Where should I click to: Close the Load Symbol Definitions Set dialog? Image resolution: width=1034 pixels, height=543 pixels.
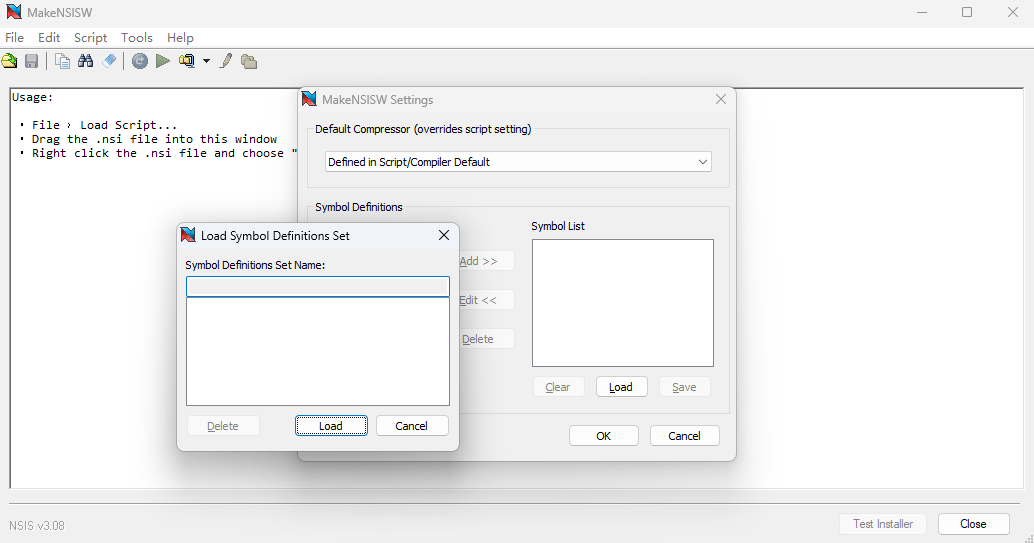(444, 235)
